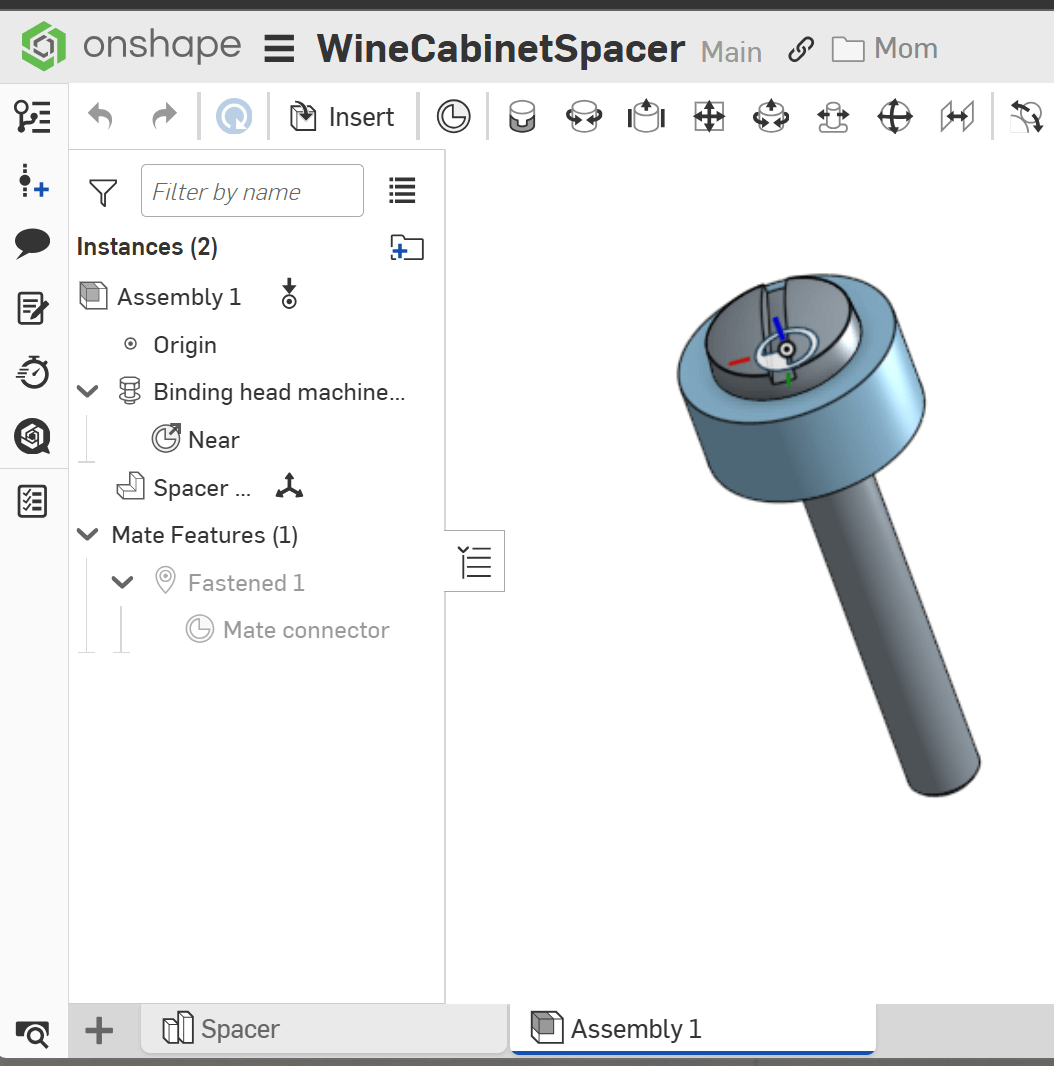Image resolution: width=1054 pixels, height=1066 pixels.
Task: Click the add folder icon beside Instances
Action: pos(407,247)
